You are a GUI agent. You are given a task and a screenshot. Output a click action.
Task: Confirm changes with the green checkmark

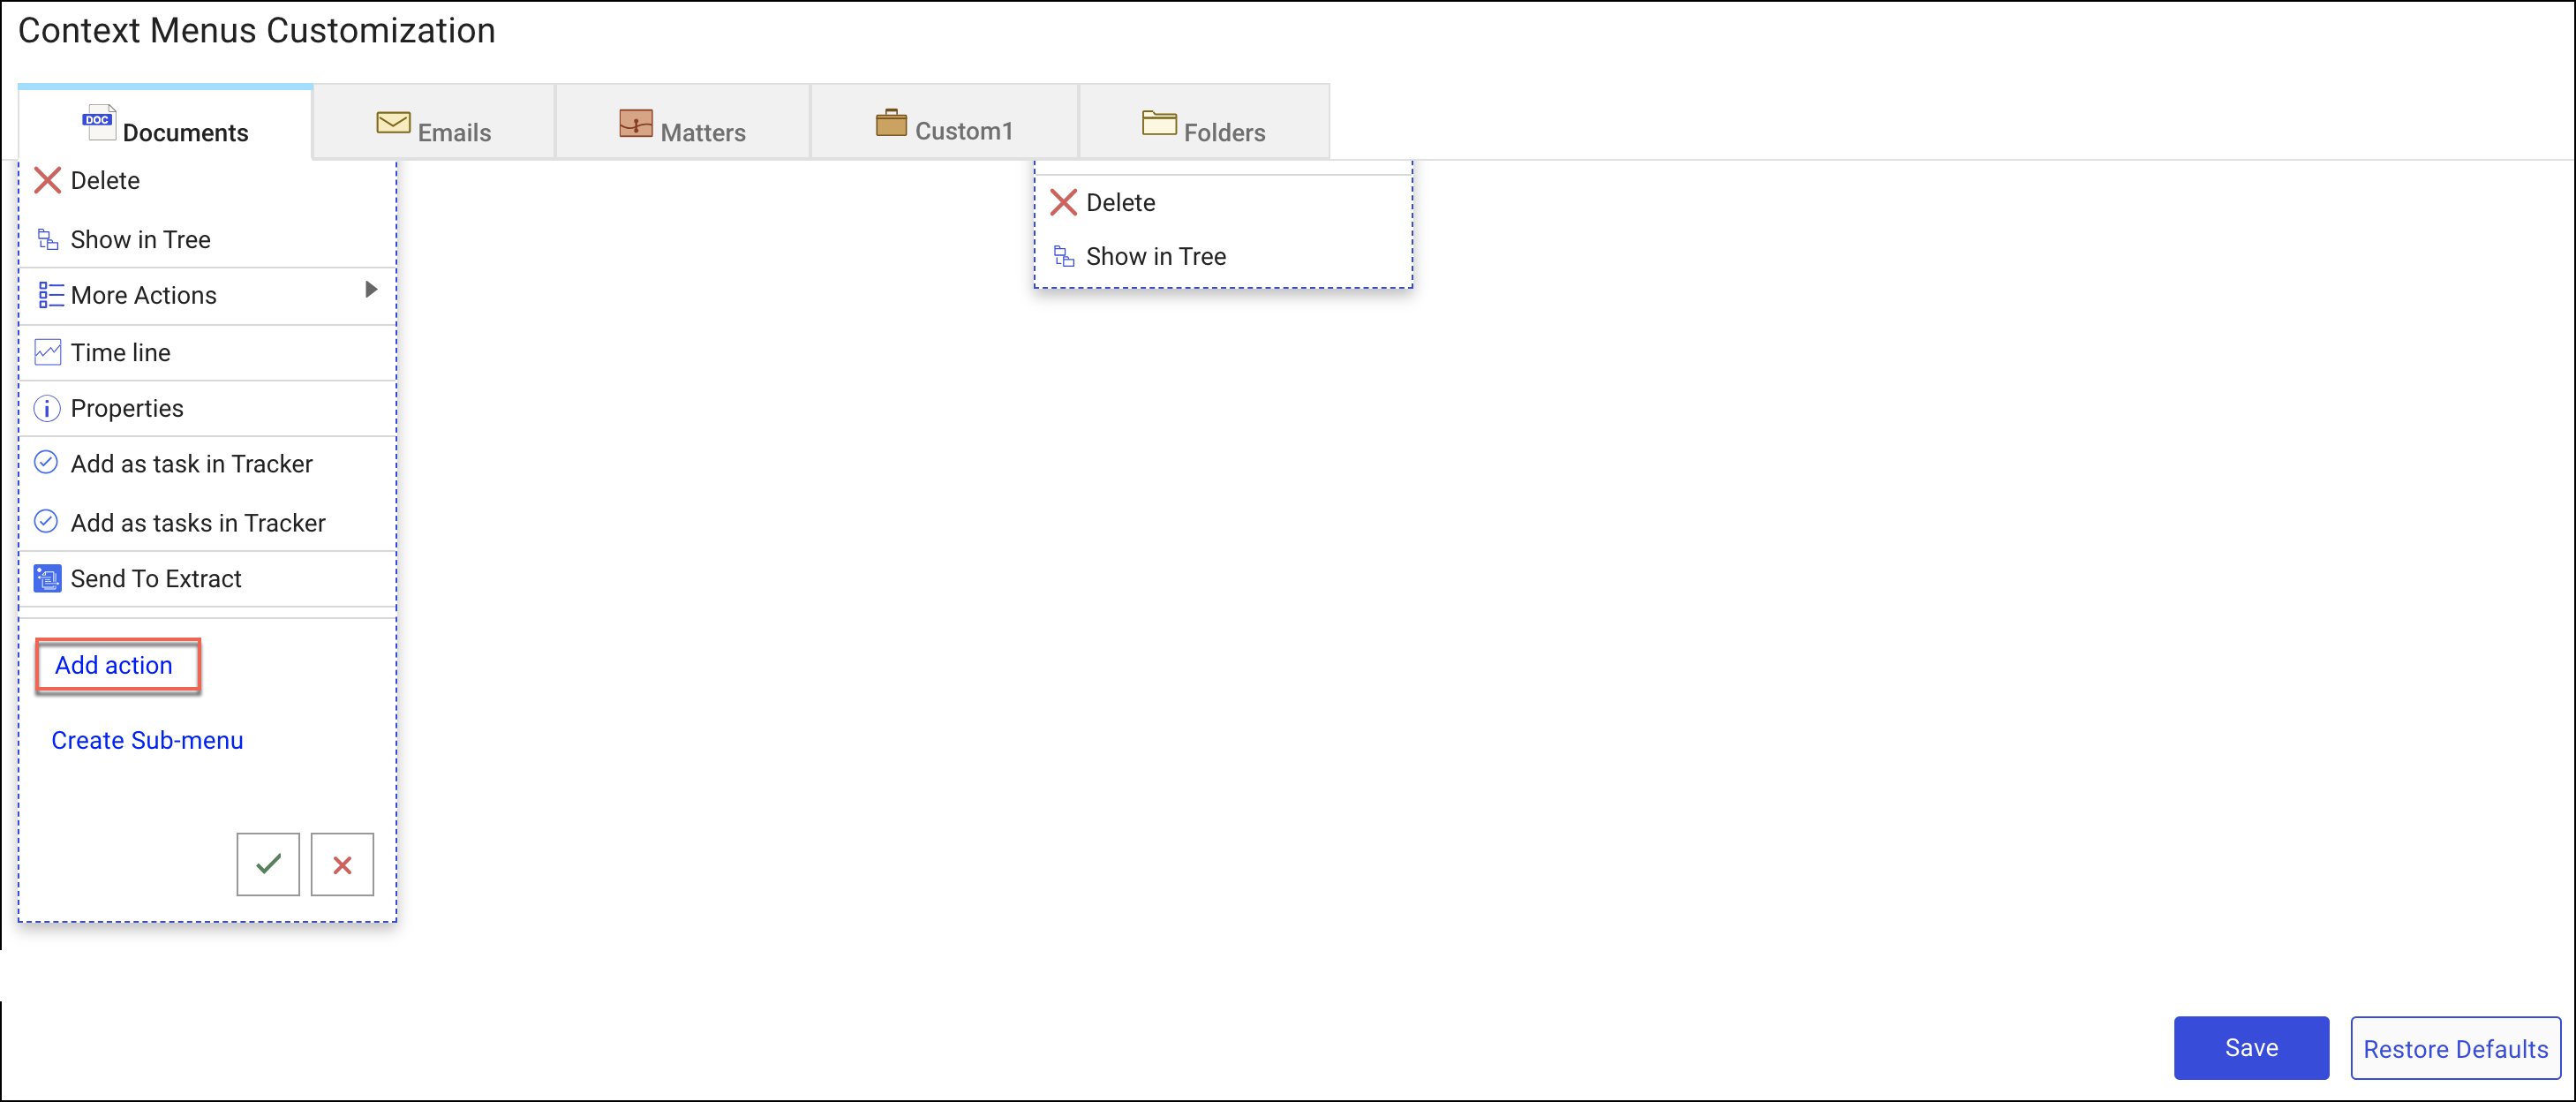click(267, 864)
